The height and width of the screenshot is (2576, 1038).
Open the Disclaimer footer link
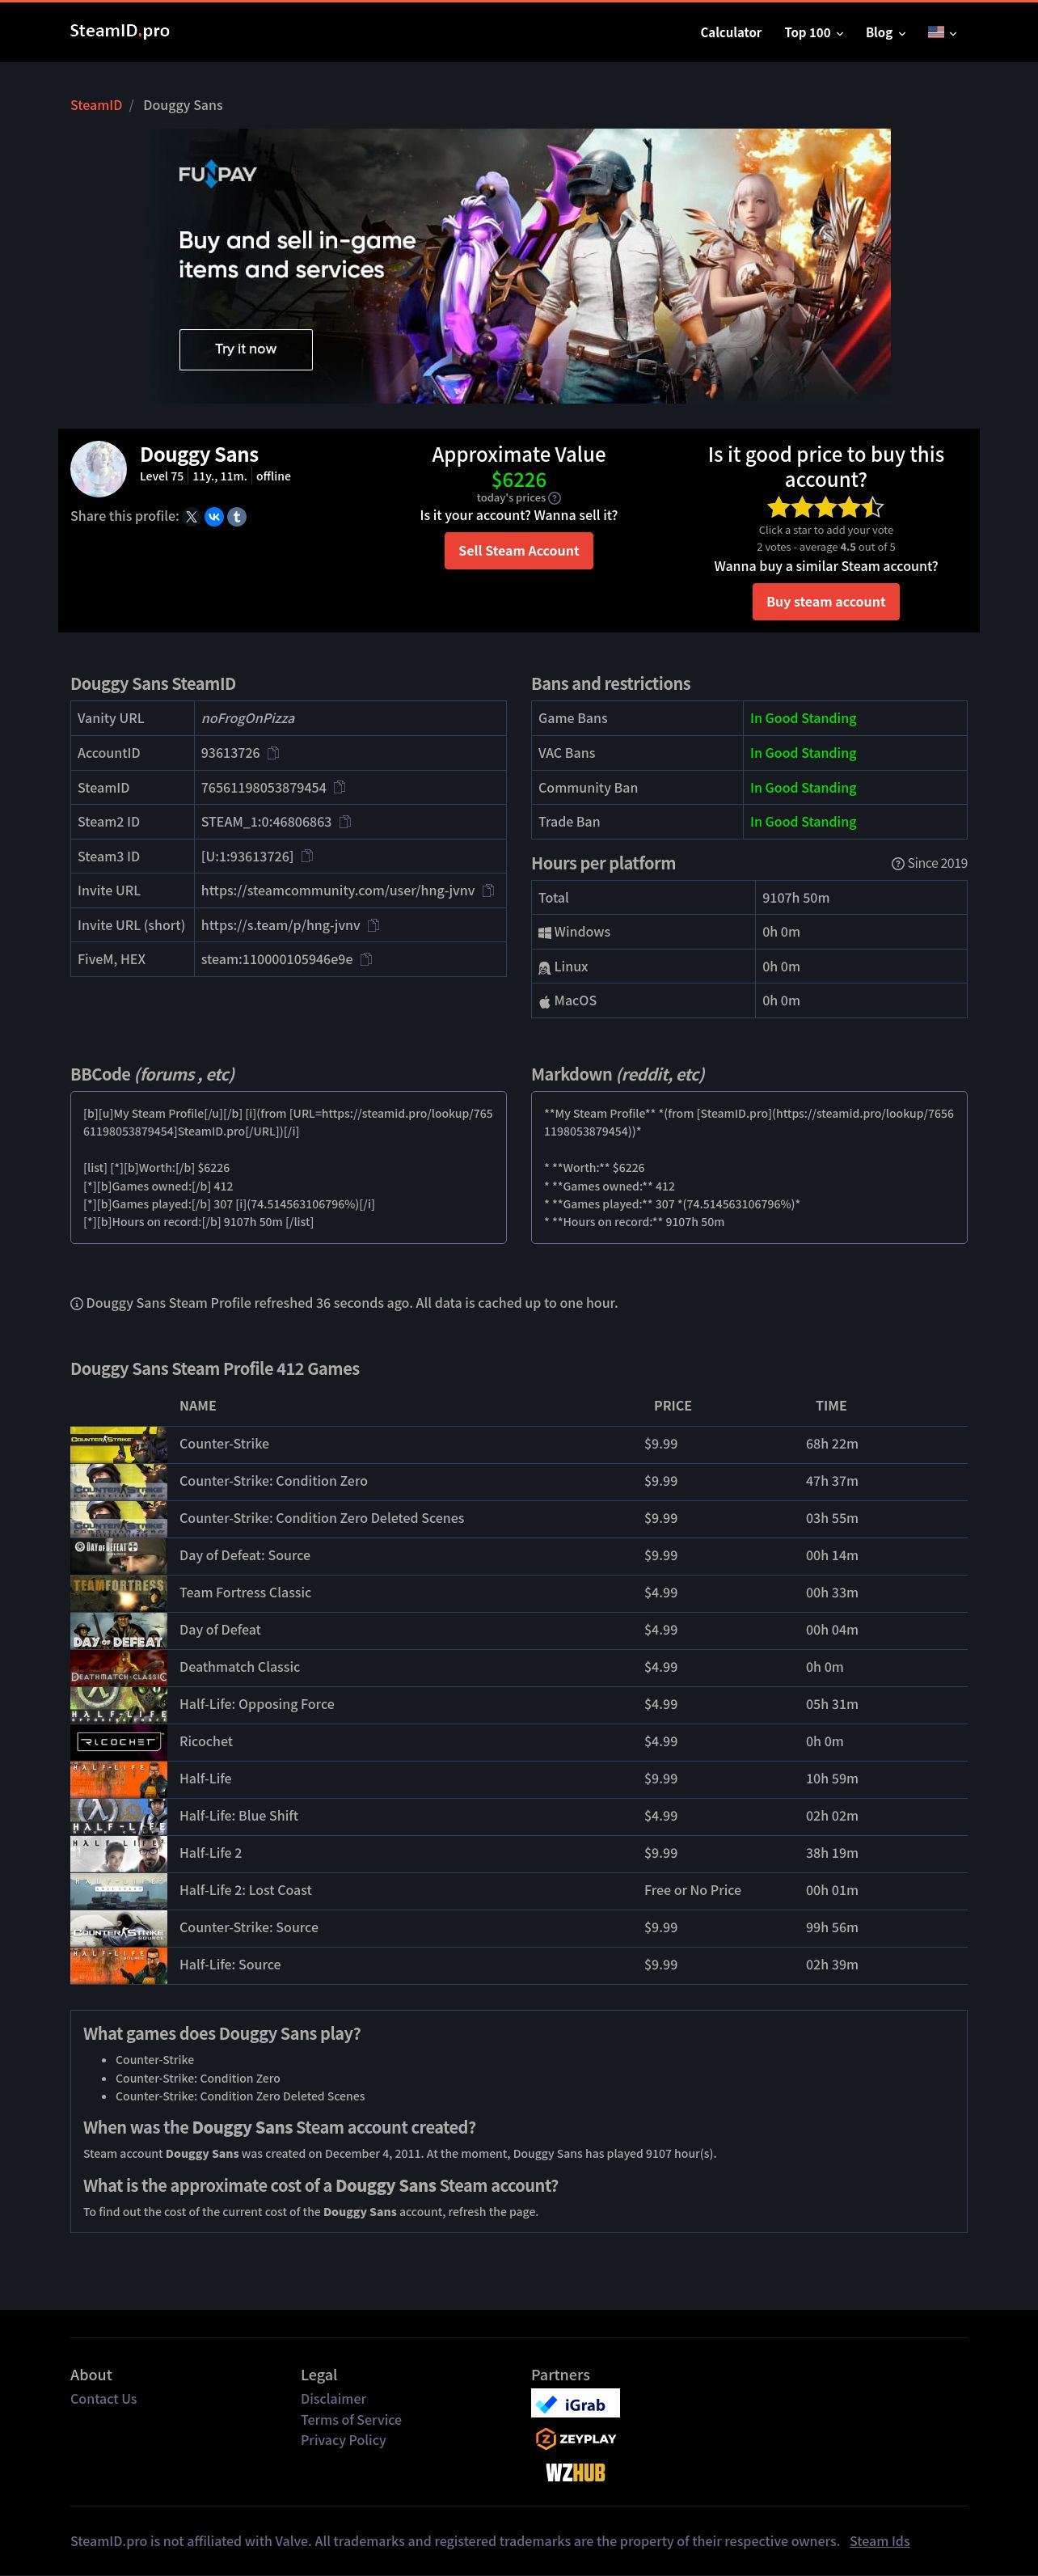[333, 2399]
